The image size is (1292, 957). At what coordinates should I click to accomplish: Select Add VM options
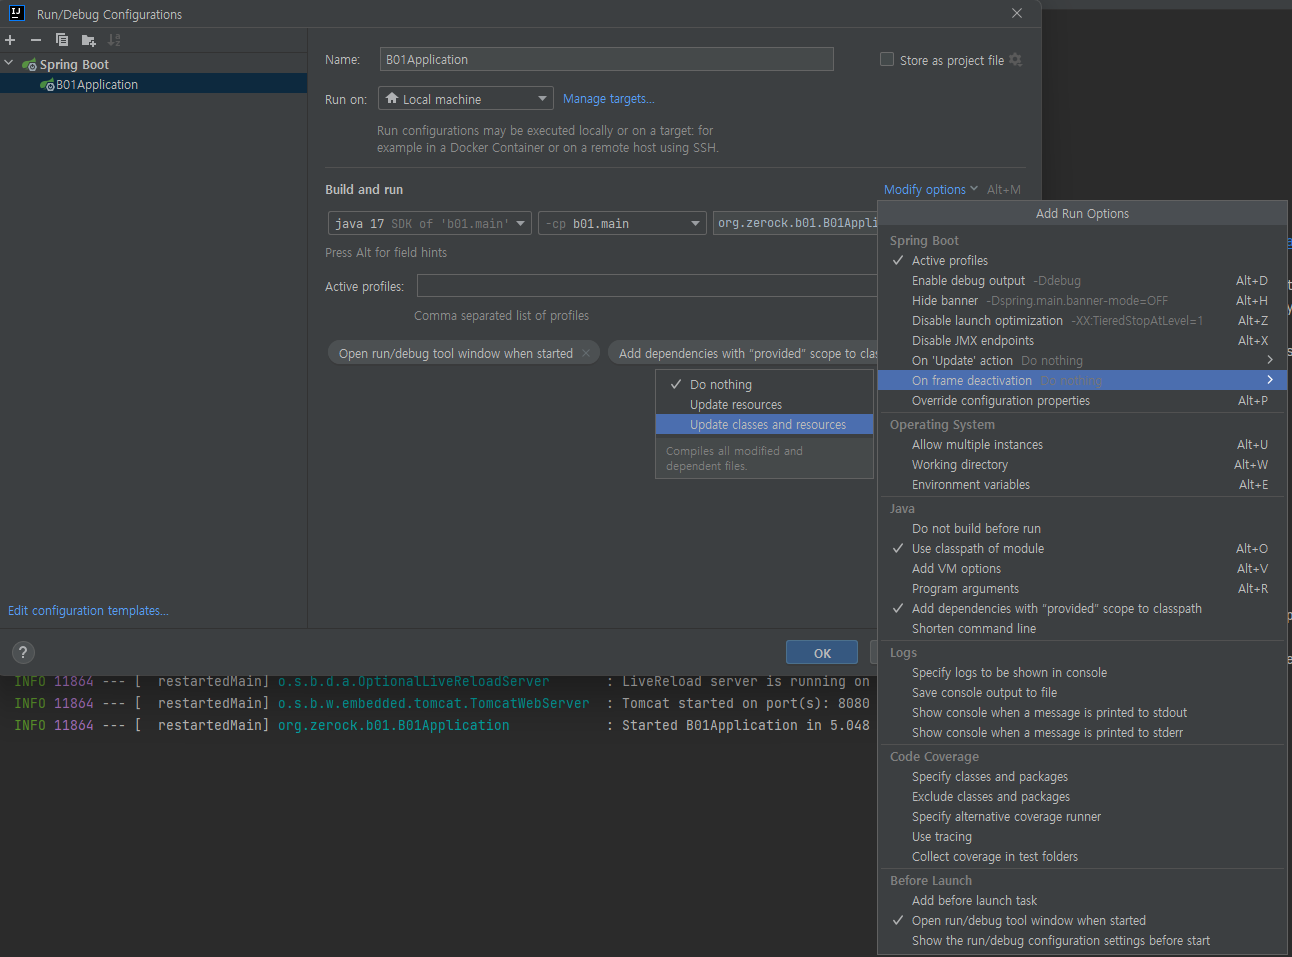click(1082, 568)
